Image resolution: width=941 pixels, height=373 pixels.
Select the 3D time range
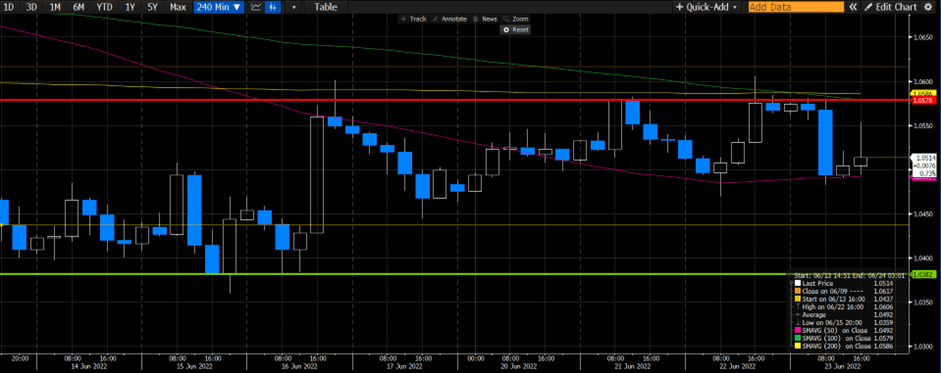(32, 7)
